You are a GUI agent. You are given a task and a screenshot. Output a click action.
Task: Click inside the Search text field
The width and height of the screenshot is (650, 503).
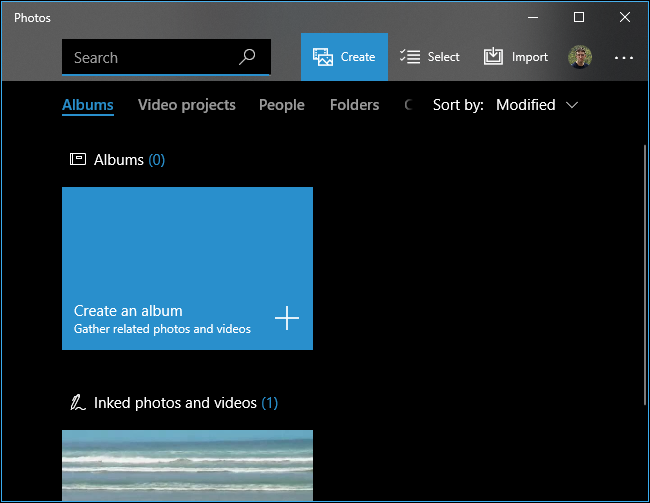coord(145,58)
